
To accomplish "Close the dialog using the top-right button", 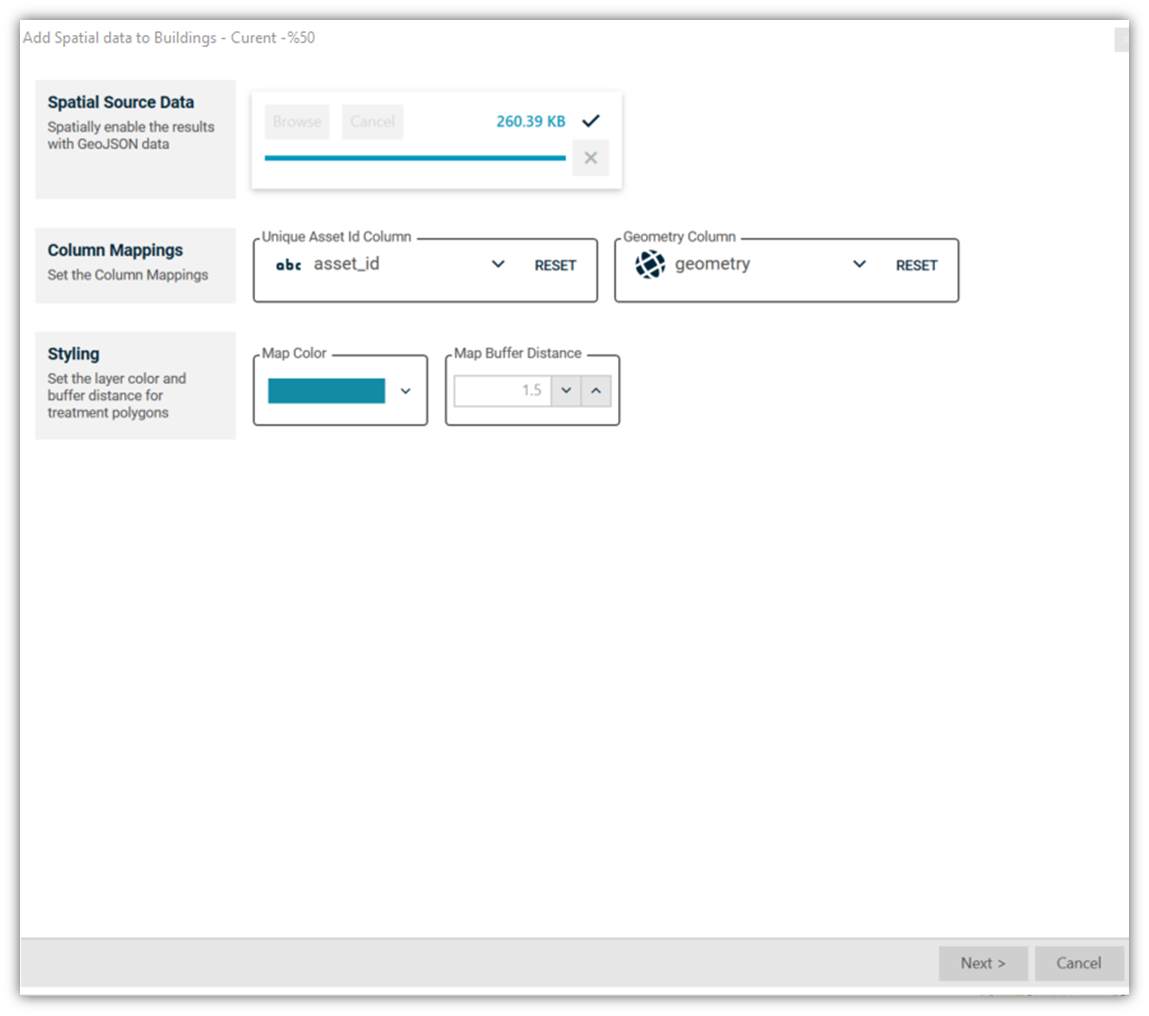I will pos(1122,40).
